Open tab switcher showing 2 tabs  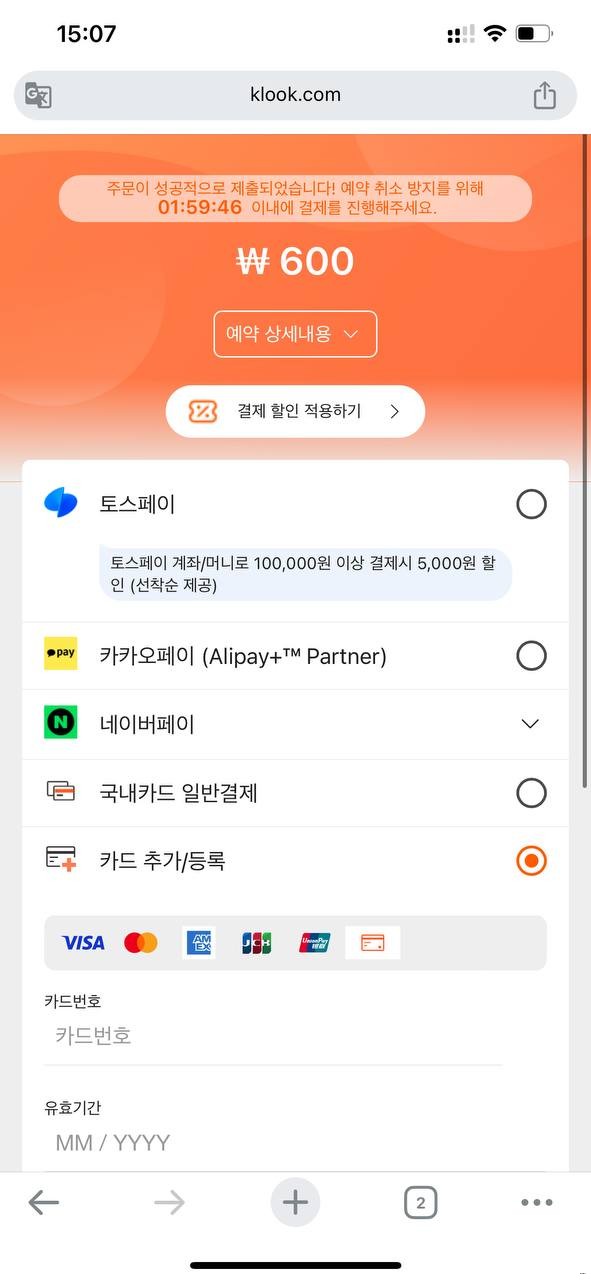(420, 1203)
